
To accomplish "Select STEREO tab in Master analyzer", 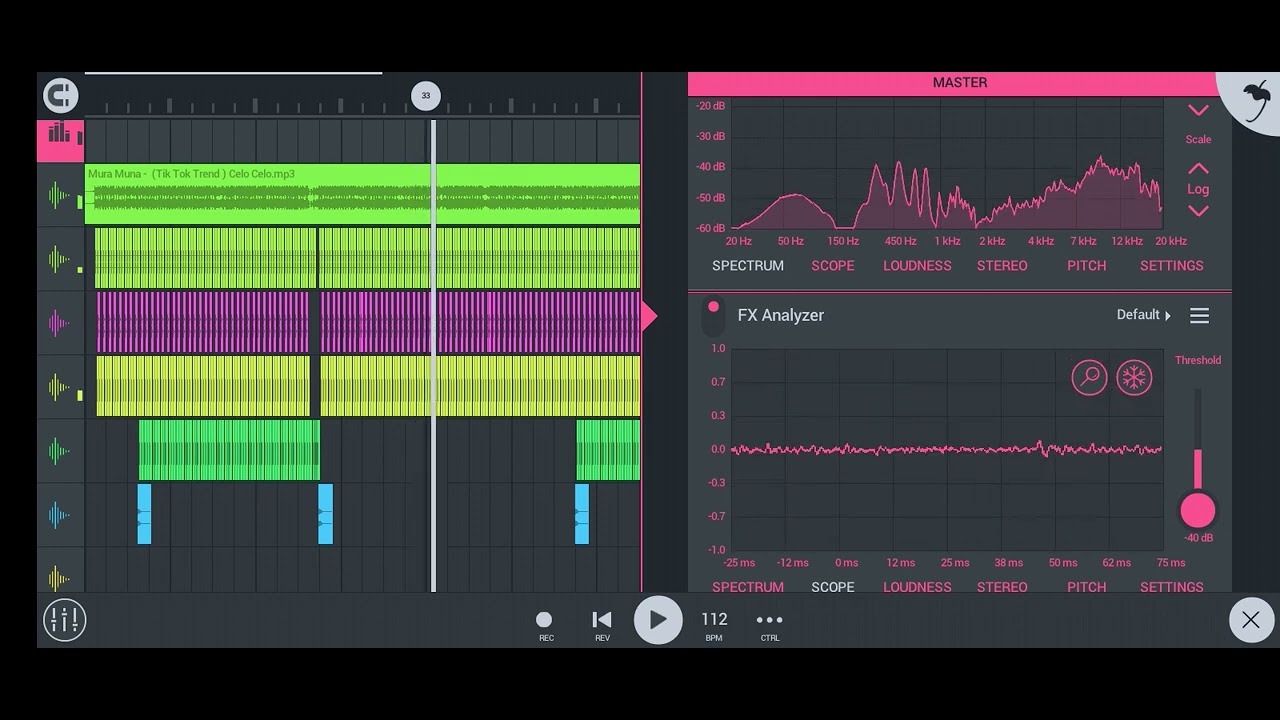I will [x=1002, y=266].
